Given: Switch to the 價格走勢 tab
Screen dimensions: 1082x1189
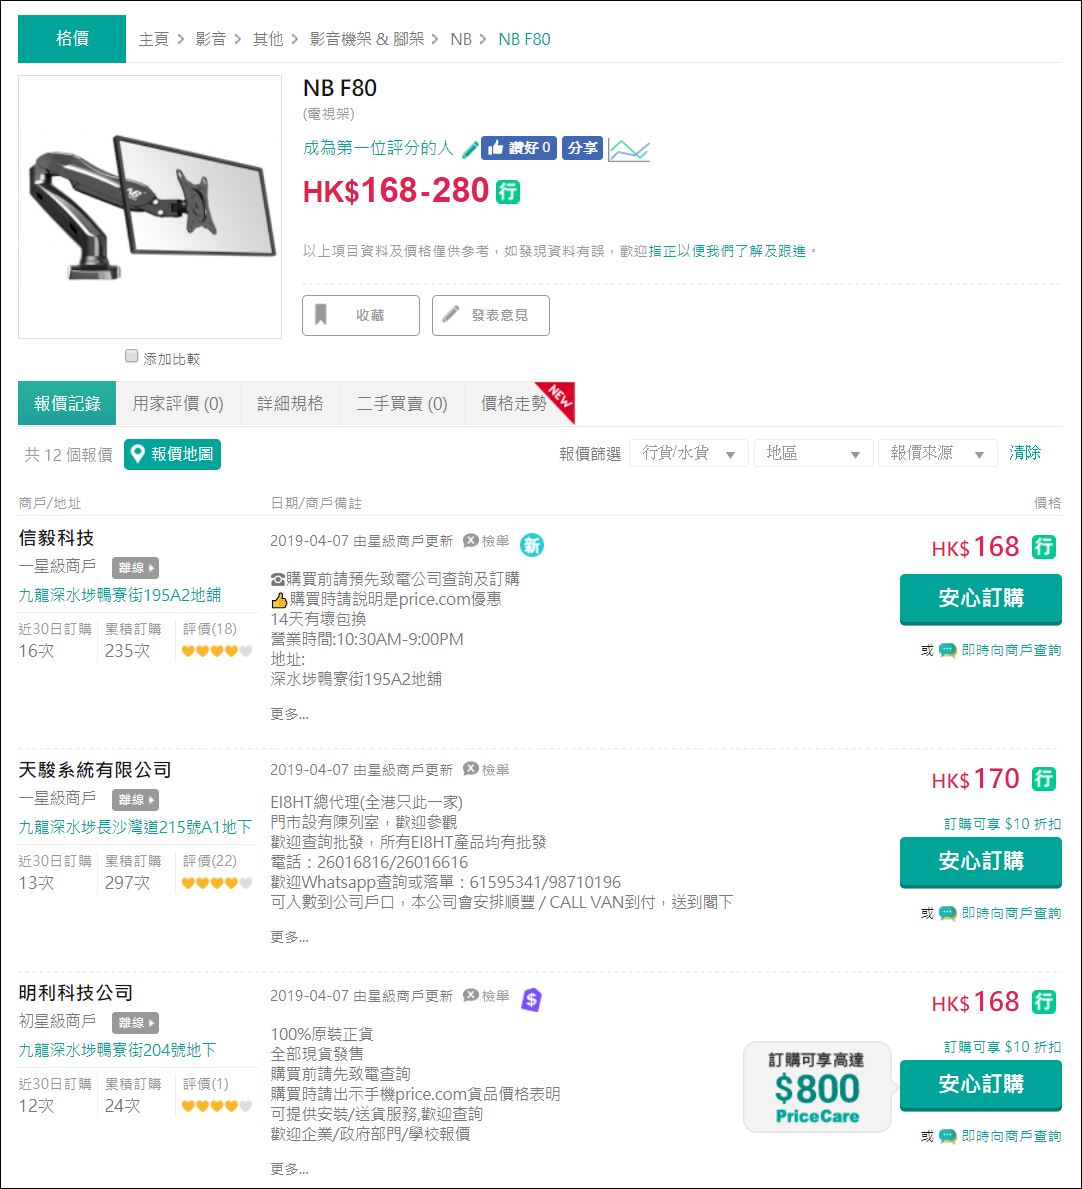Looking at the screenshot, I should (514, 404).
